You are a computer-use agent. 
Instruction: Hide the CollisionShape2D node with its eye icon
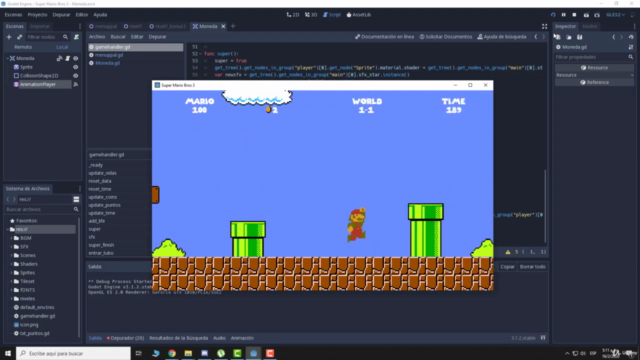76,76
